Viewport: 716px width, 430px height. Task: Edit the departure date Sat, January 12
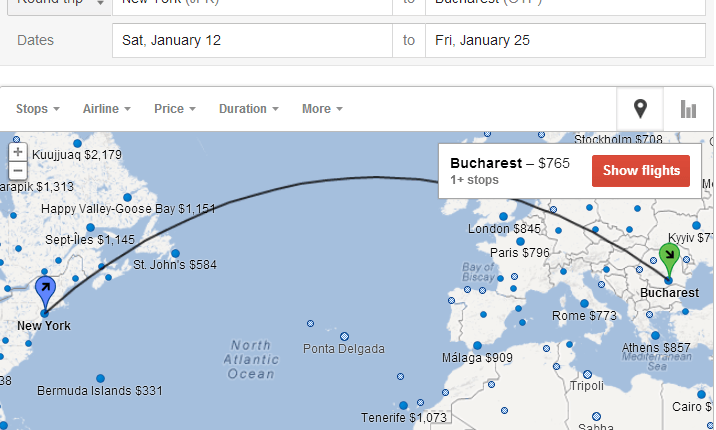252,41
